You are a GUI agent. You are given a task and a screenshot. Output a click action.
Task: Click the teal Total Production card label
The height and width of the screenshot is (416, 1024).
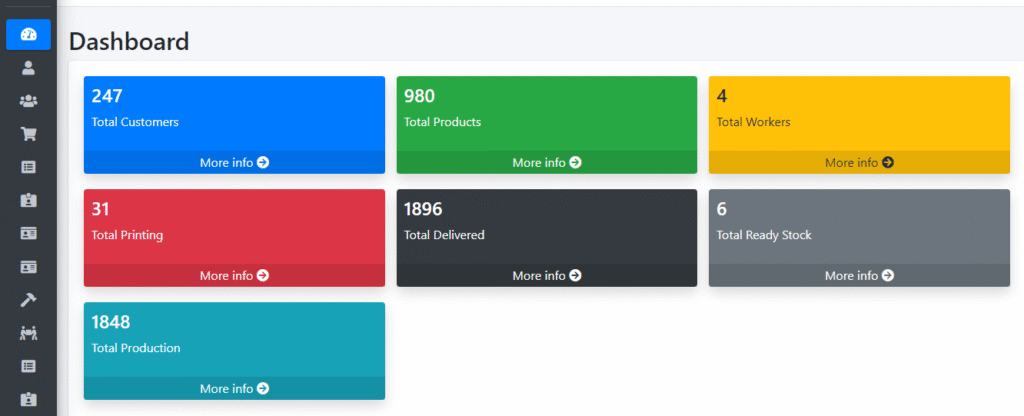136,348
